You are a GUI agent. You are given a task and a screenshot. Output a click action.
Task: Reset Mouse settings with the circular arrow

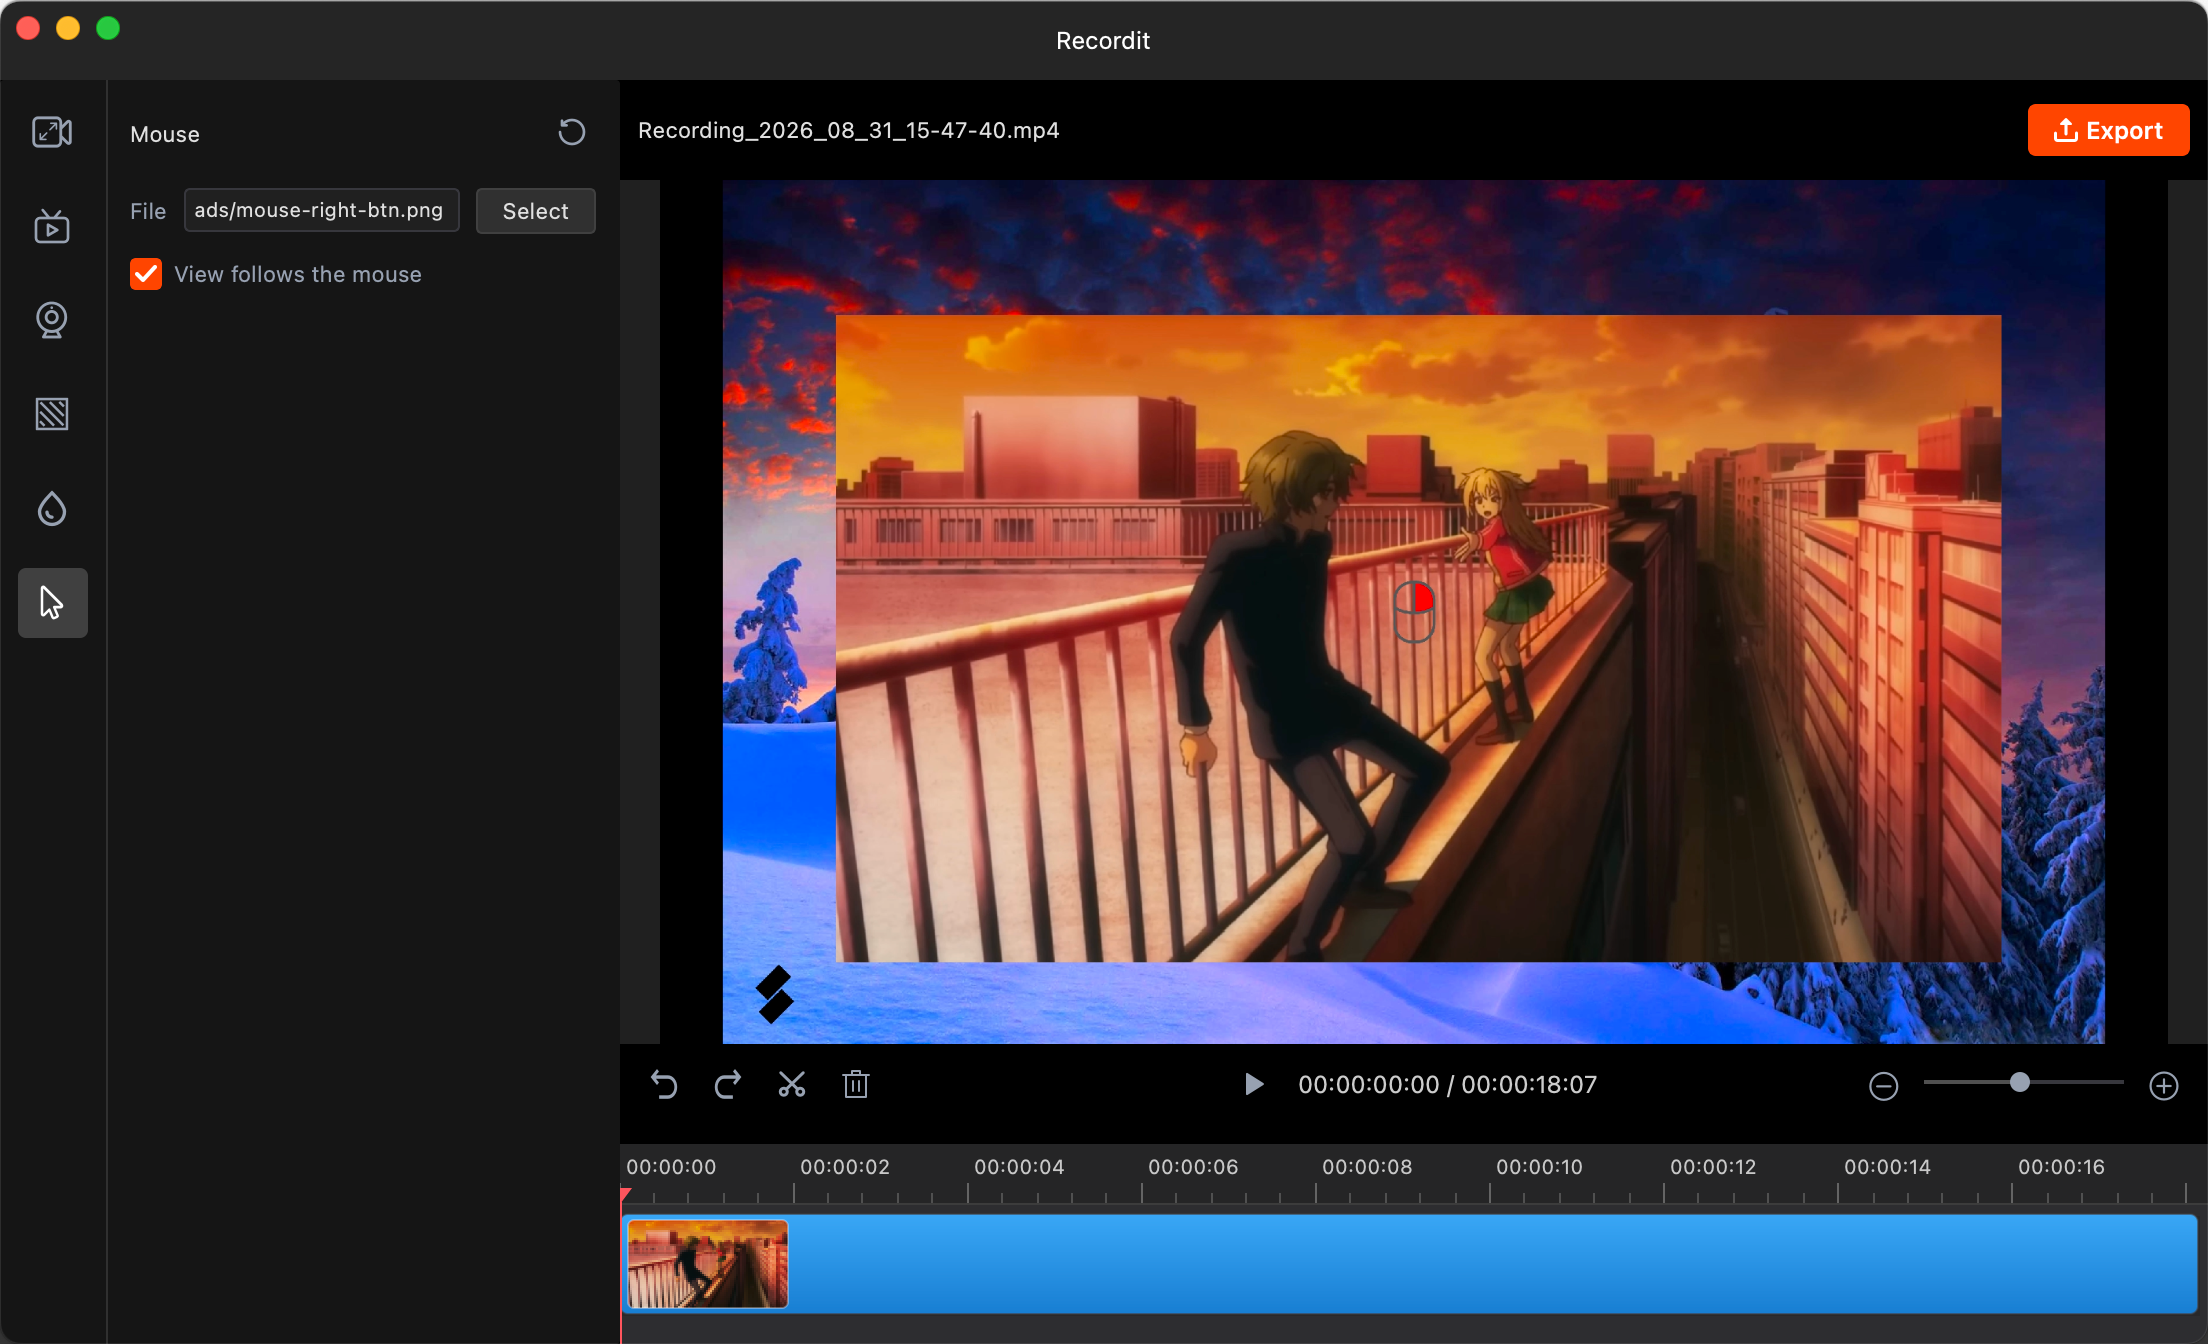571,132
